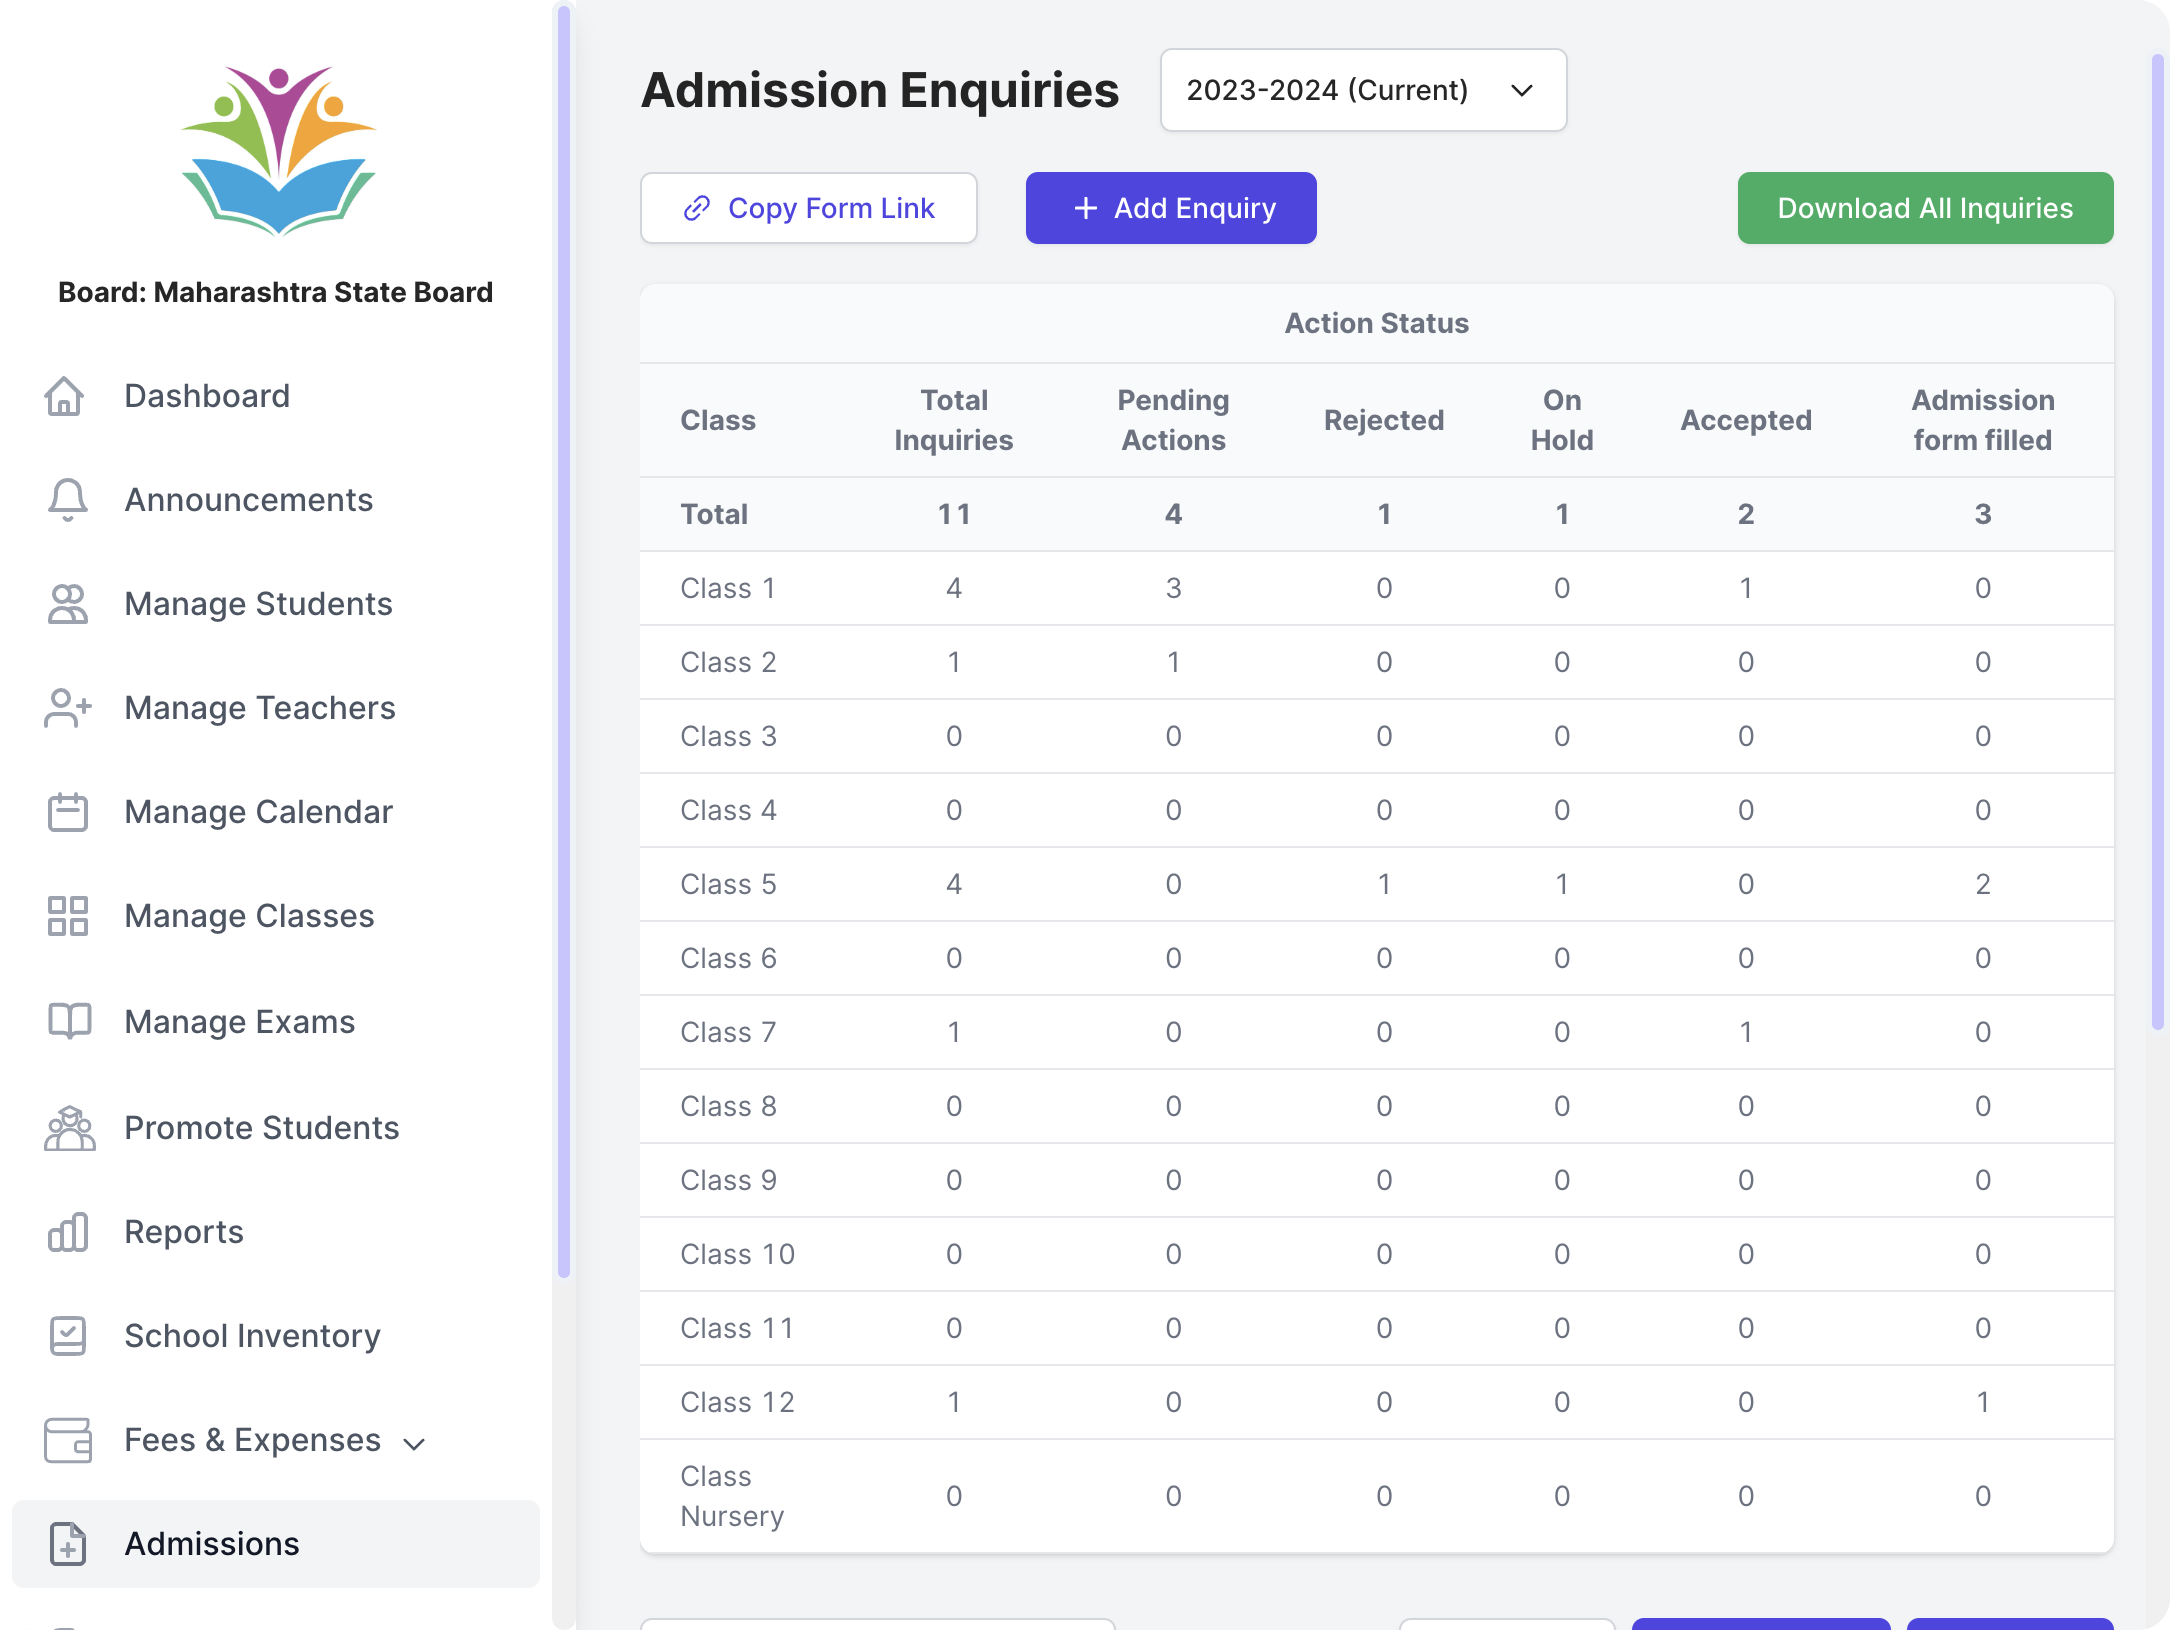Click the Admissions document icon
2170x1630 pixels.
pos(68,1544)
